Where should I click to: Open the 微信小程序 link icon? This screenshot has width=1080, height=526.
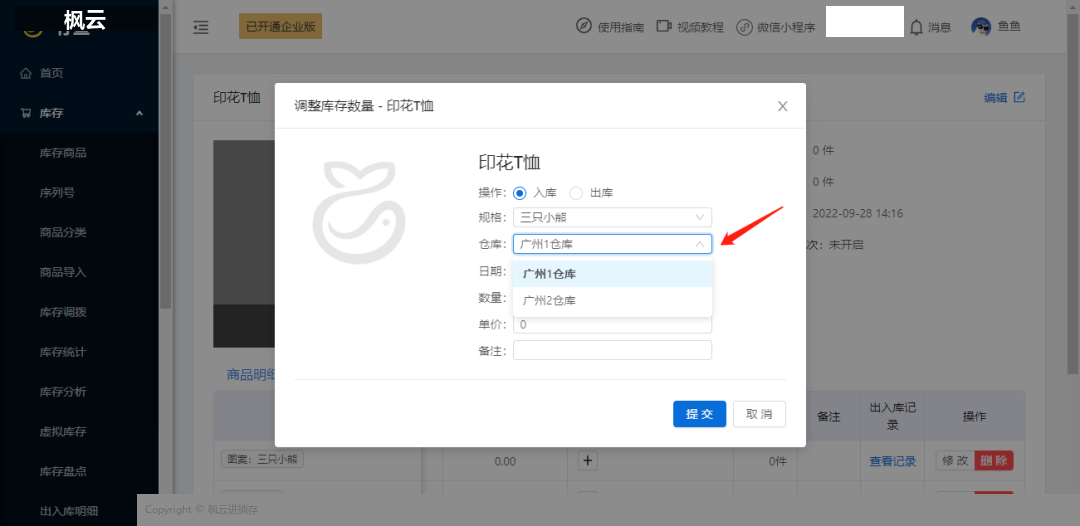click(744, 27)
